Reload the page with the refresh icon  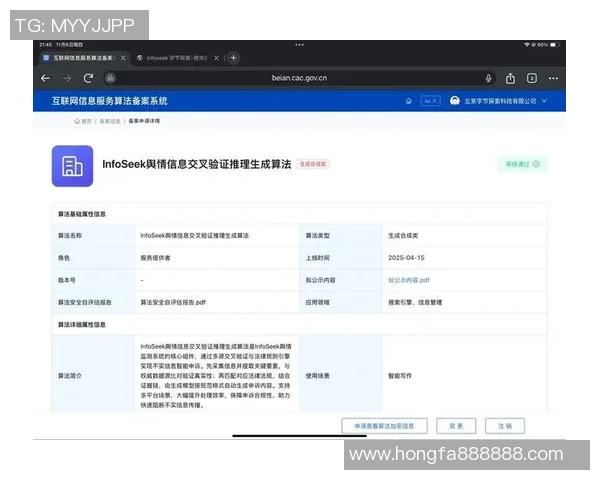pyautogui.click(x=88, y=78)
